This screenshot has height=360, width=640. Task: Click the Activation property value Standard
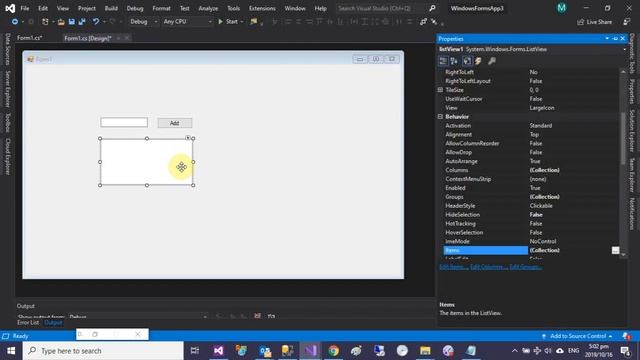[541, 126]
